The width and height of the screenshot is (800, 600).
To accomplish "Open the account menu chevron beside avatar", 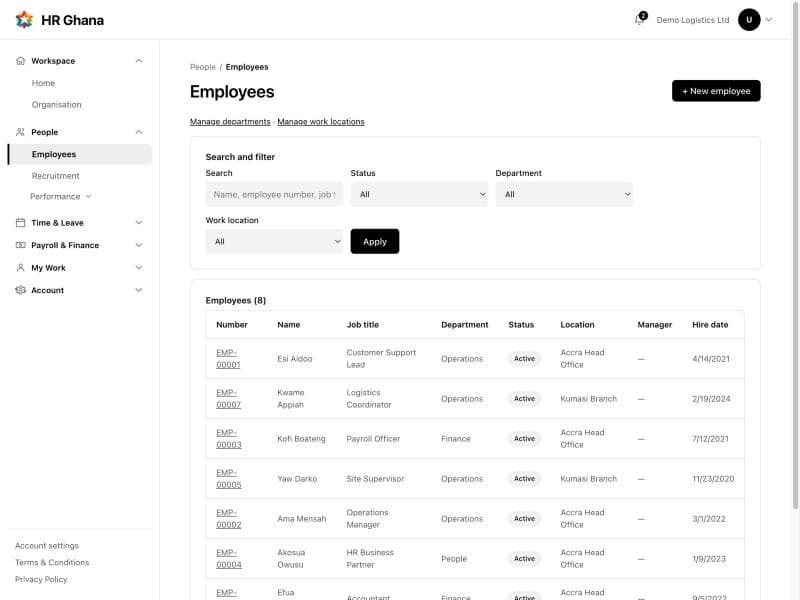I will [x=769, y=20].
